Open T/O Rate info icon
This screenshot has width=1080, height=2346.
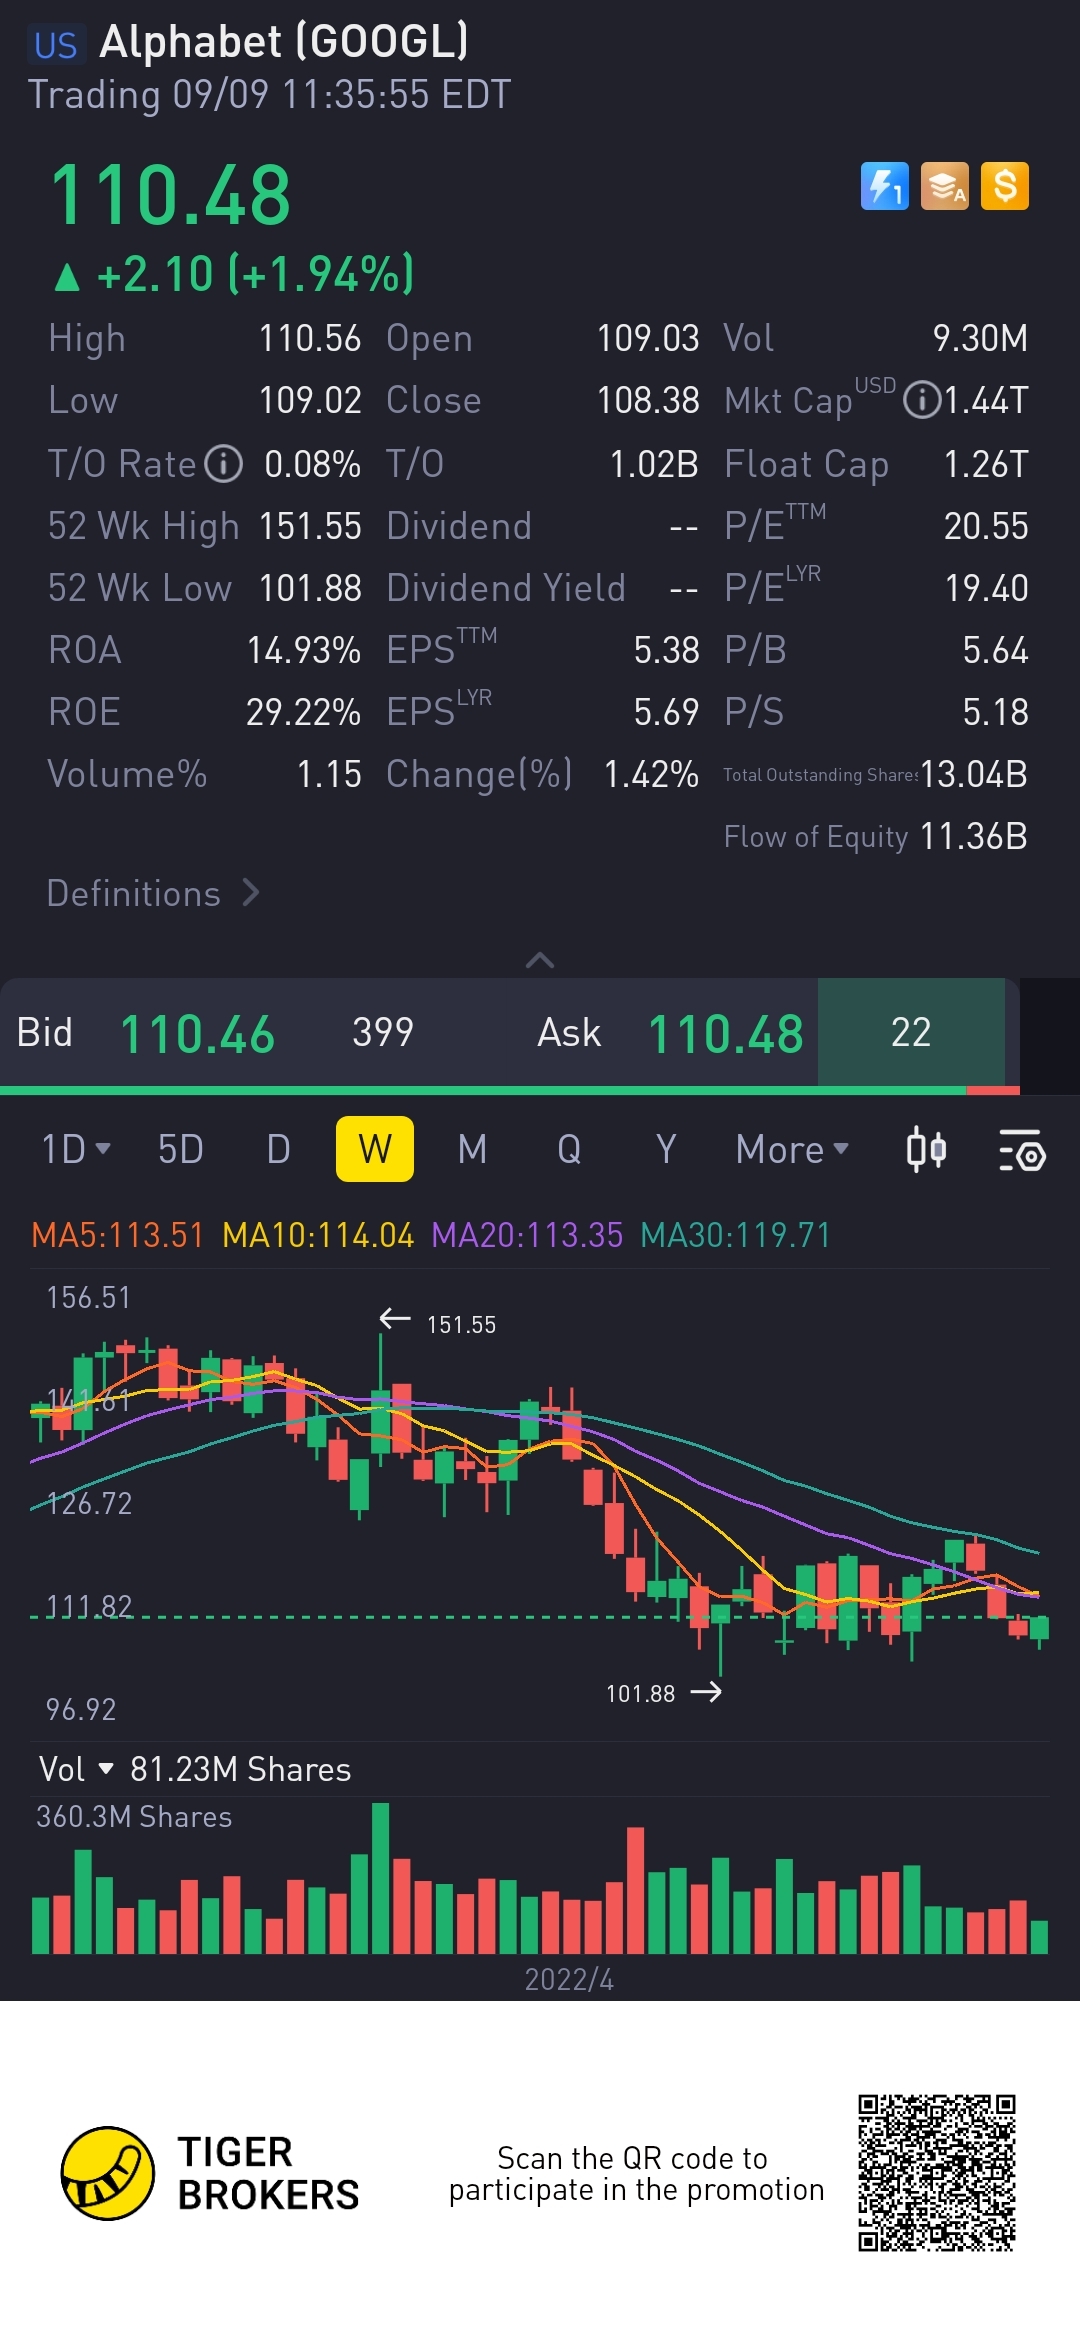pyautogui.click(x=223, y=464)
